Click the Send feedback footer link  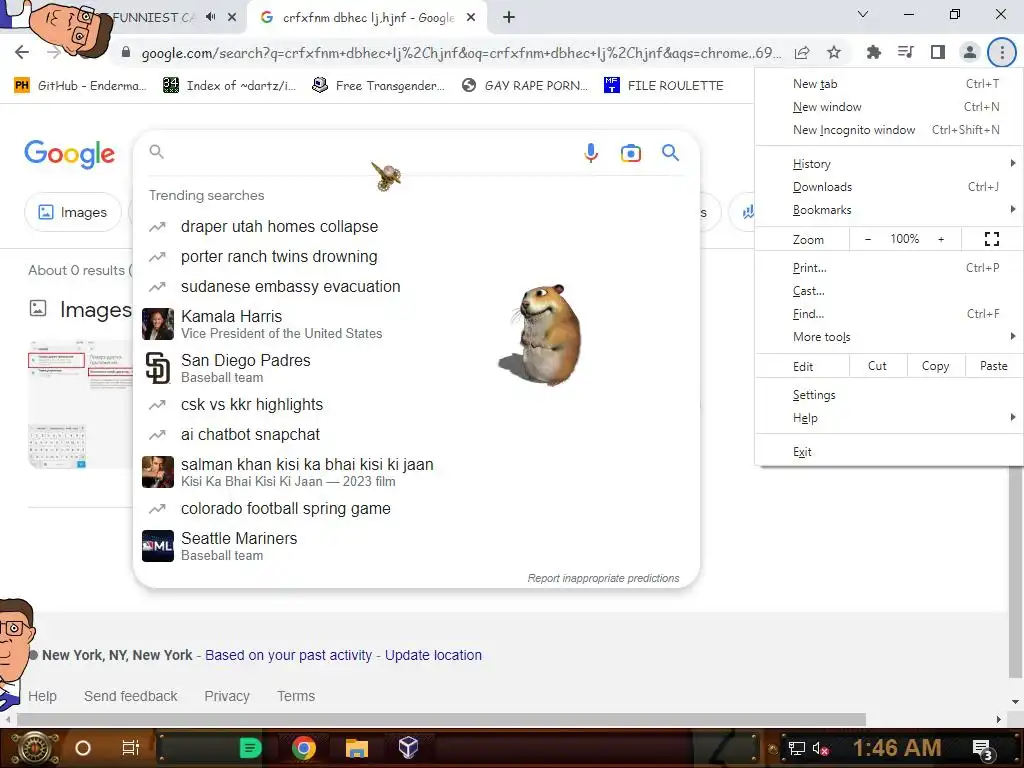(x=131, y=696)
